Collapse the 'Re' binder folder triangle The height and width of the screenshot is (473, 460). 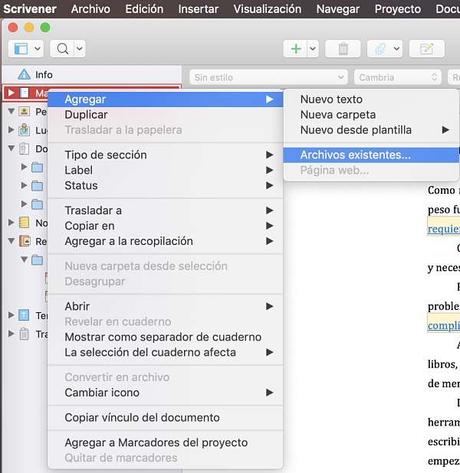point(11,241)
